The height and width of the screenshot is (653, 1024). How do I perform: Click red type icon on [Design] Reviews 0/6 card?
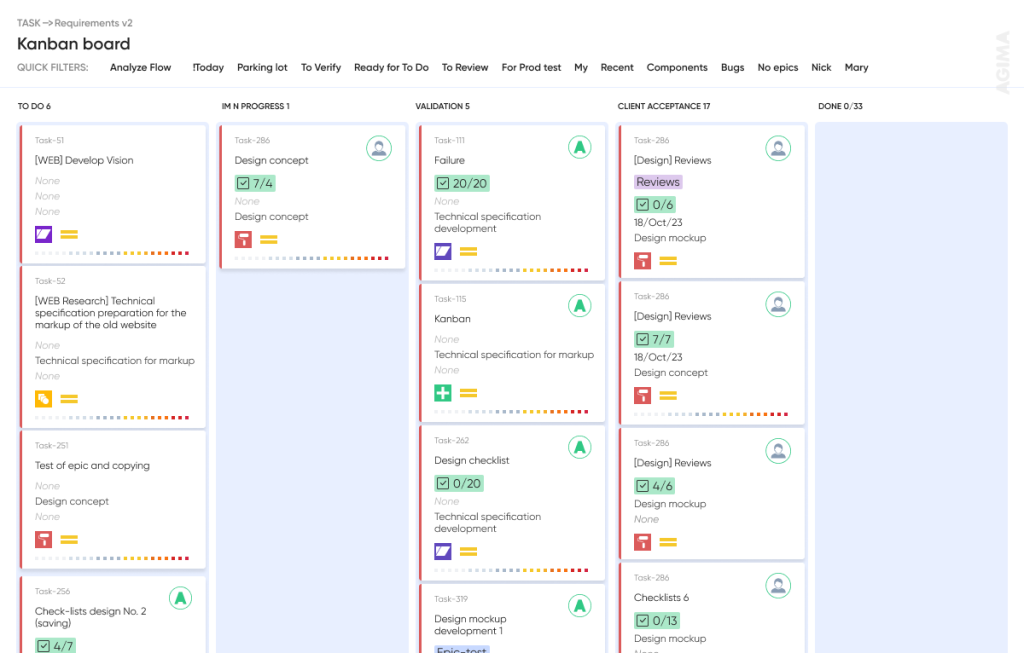coord(643,261)
